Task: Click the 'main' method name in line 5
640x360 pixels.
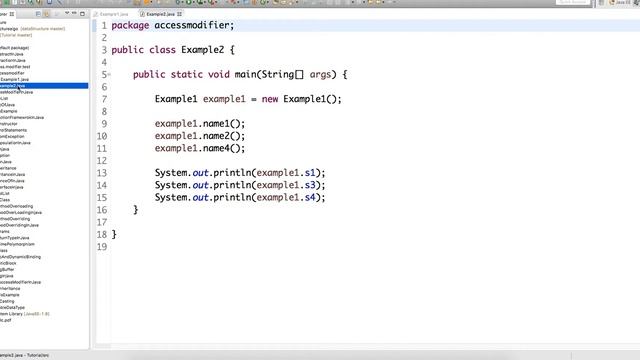Action: [x=245, y=74]
